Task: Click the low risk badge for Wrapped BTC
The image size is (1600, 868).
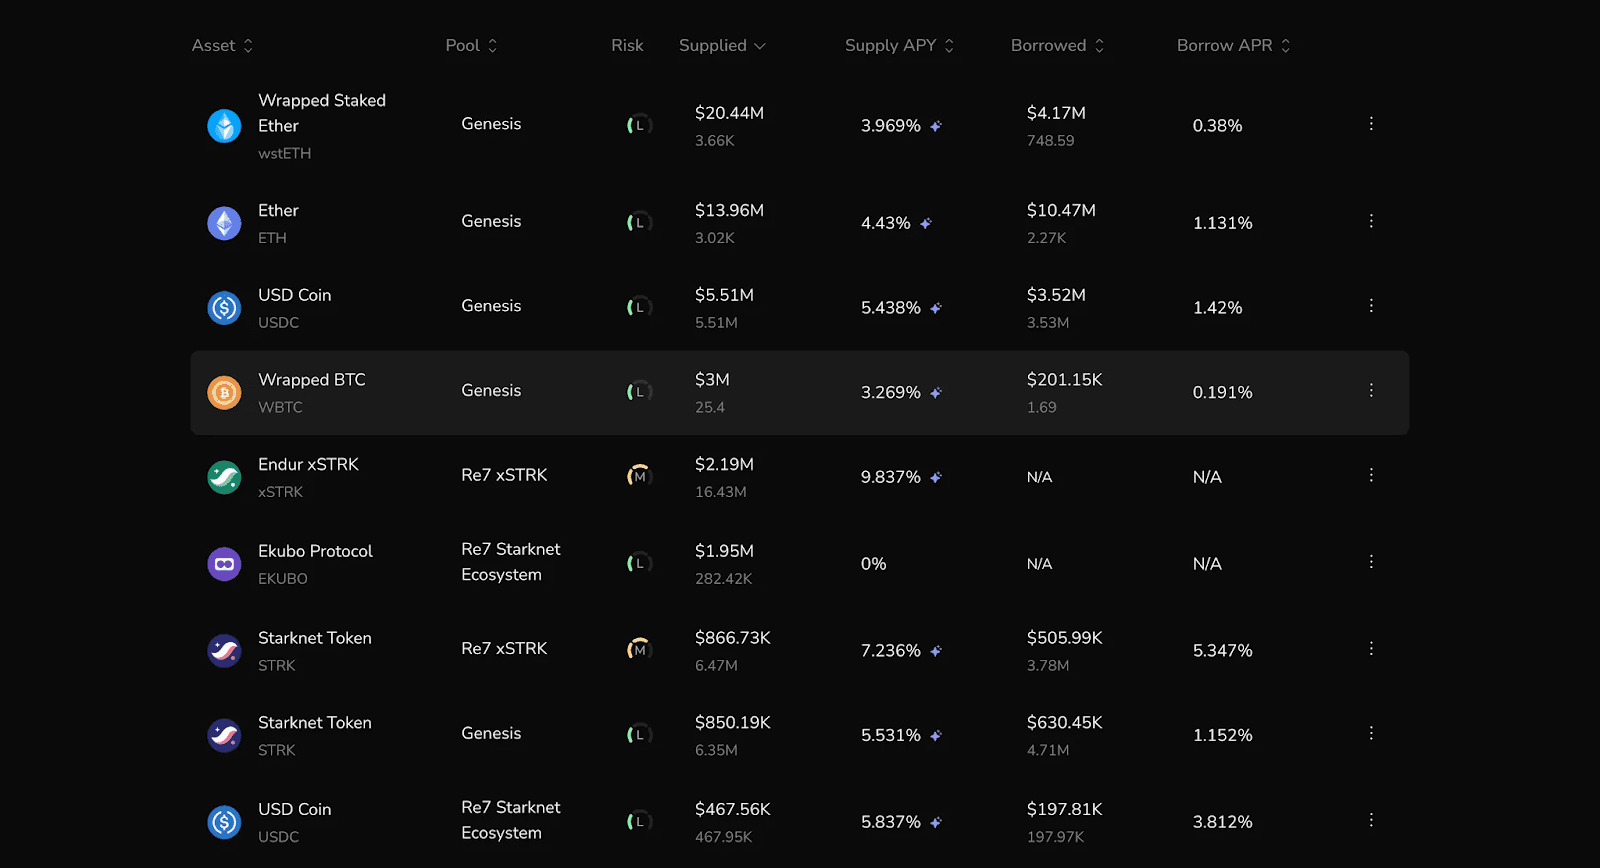Action: point(639,392)
